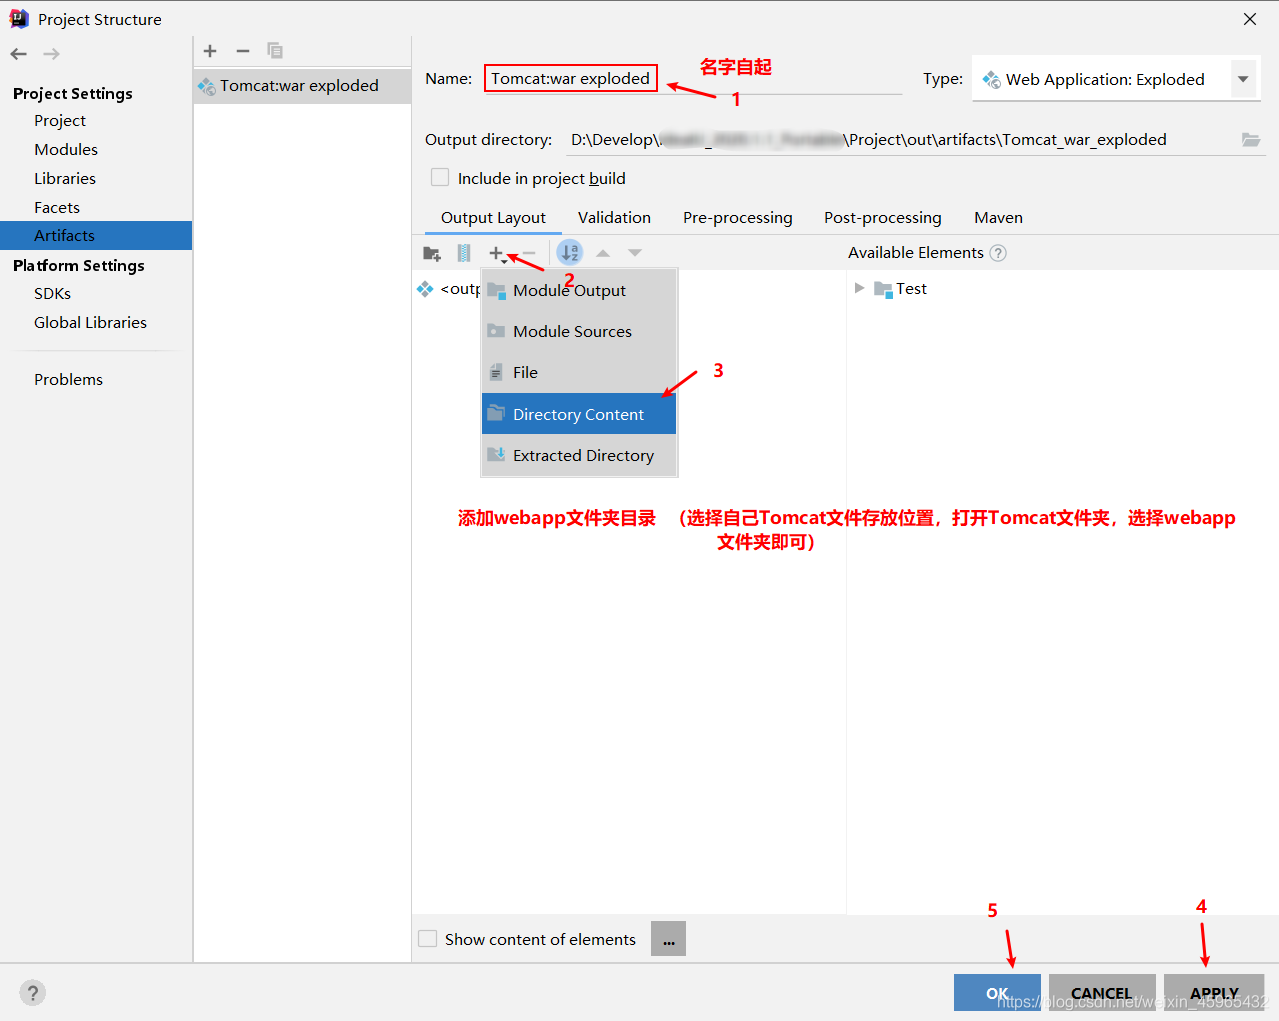Expand the Test node under Available Elements

tap(859, 288)
